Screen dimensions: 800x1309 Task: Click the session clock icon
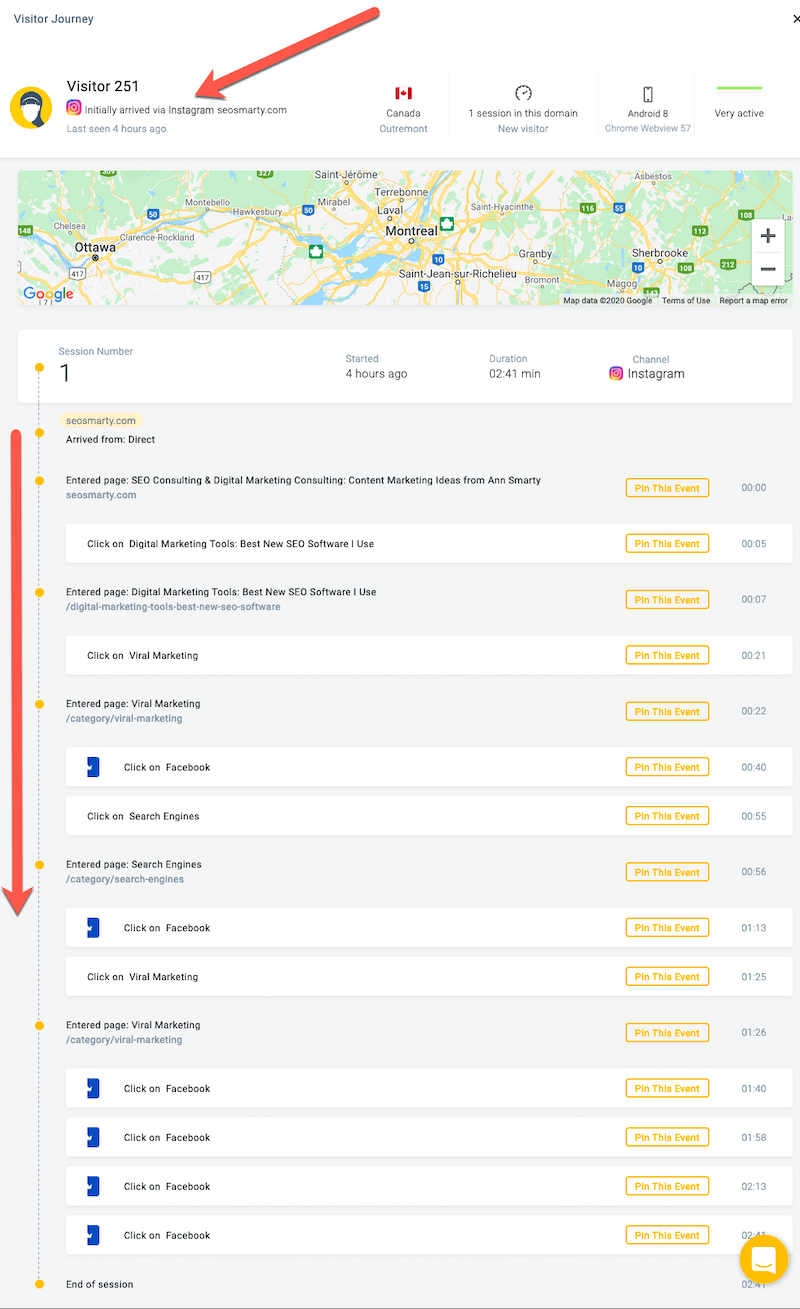click(523, 93)
